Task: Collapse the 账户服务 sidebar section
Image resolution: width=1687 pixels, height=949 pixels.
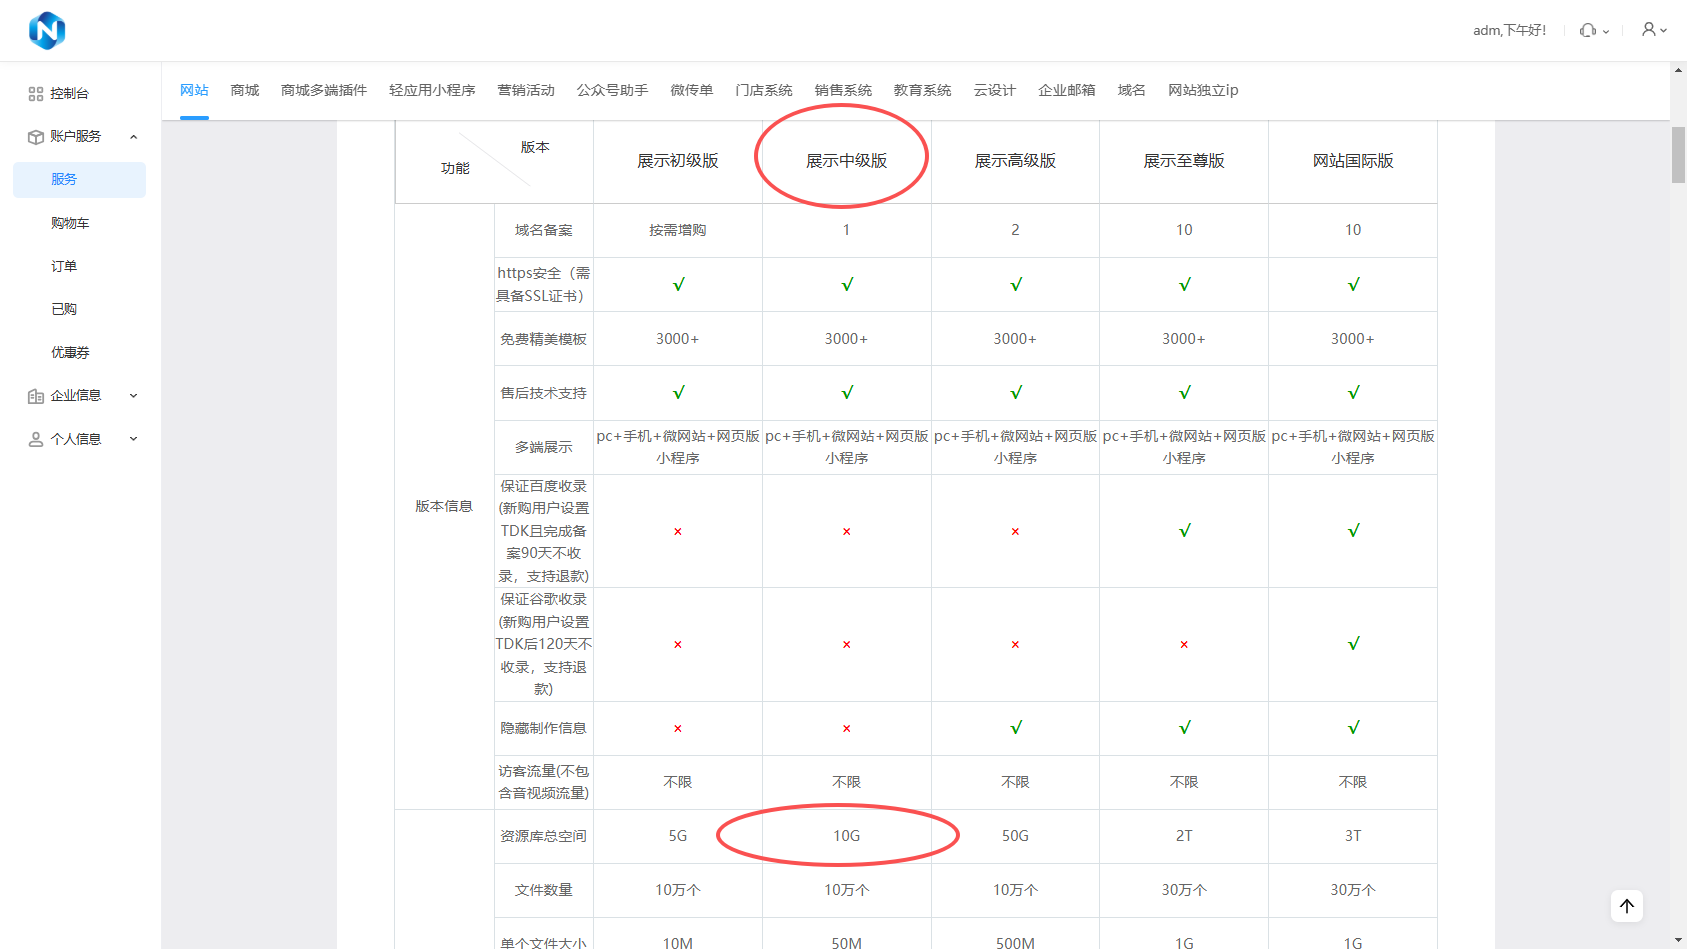Action: coord(134,137)
